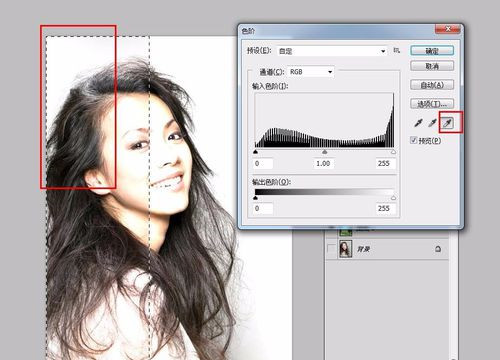Select the black point eyedropper in Levels
The width and height of the screenshot is (500, 360).
418,123
